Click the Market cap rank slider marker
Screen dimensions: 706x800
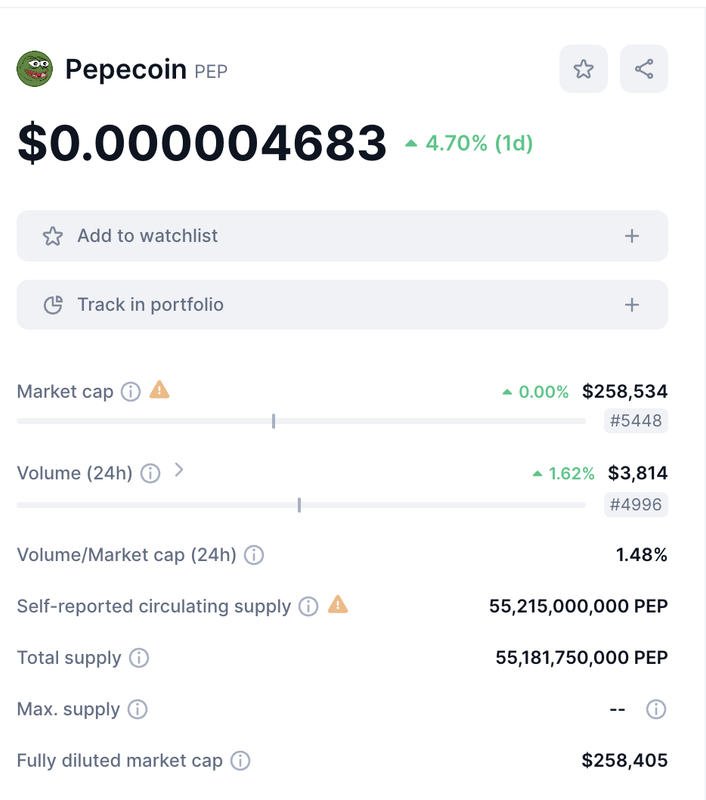(x=273, y=421)
